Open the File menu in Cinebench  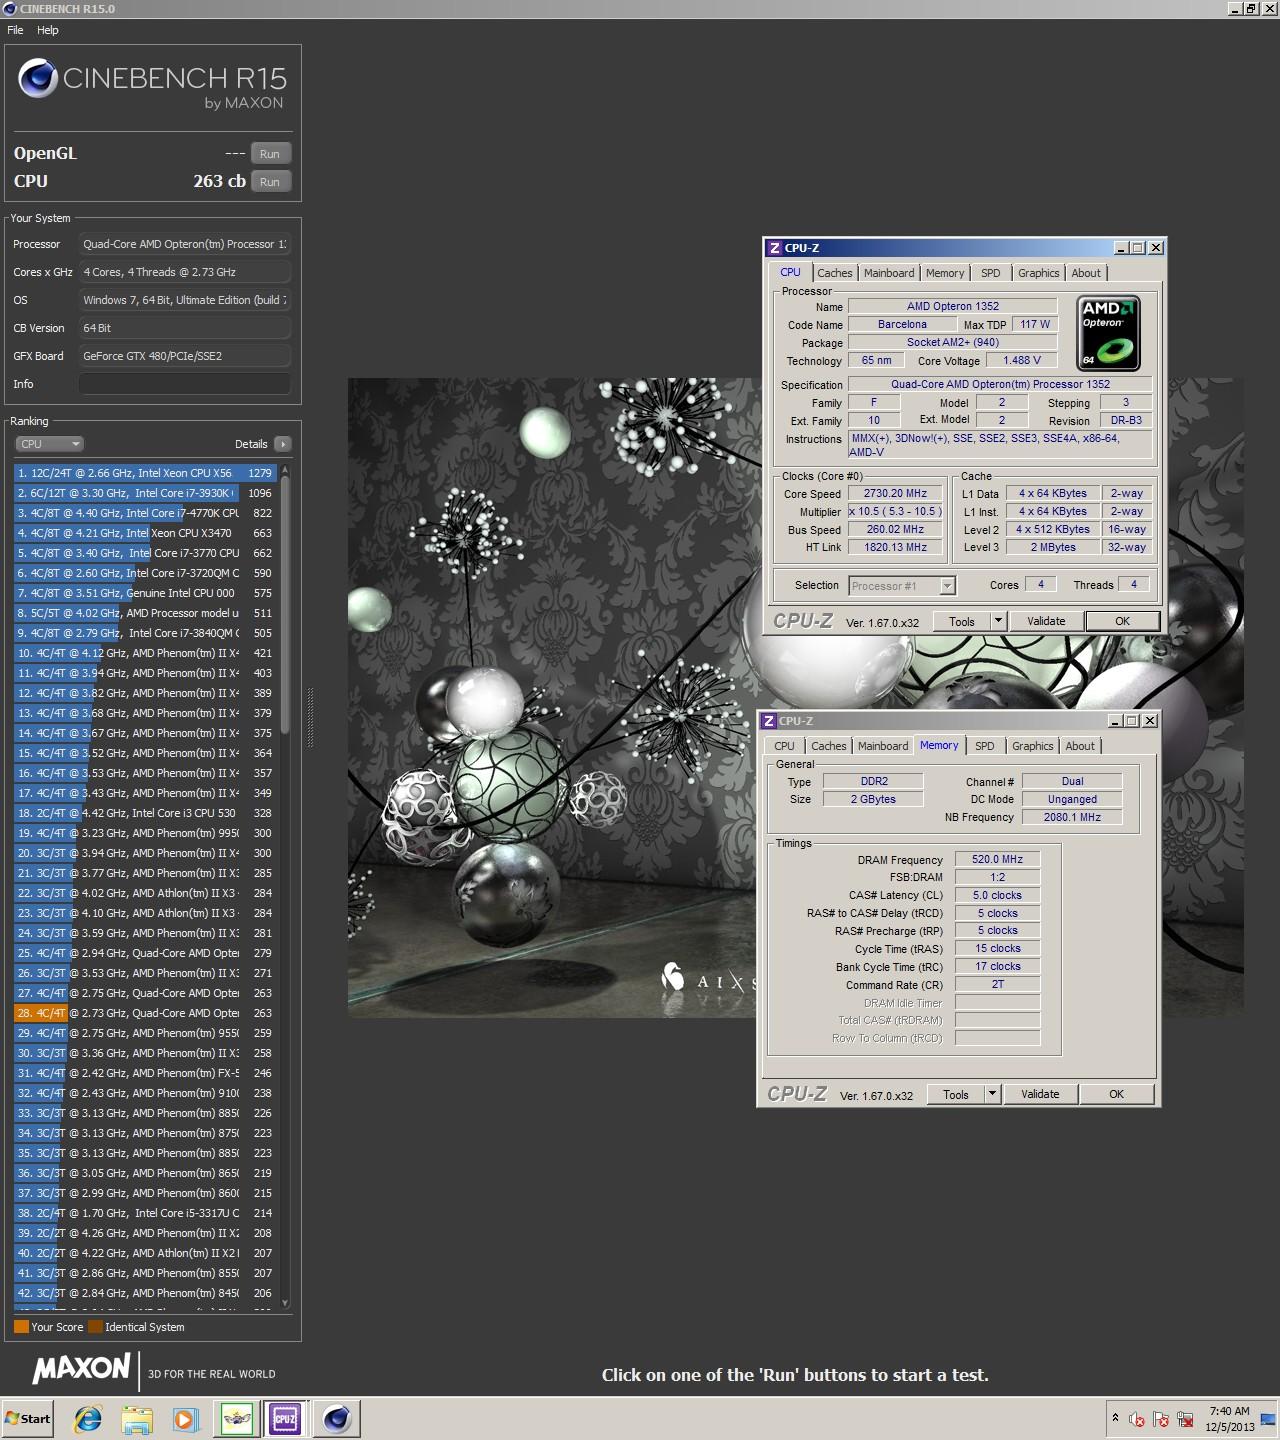click(x=15, y=30)
